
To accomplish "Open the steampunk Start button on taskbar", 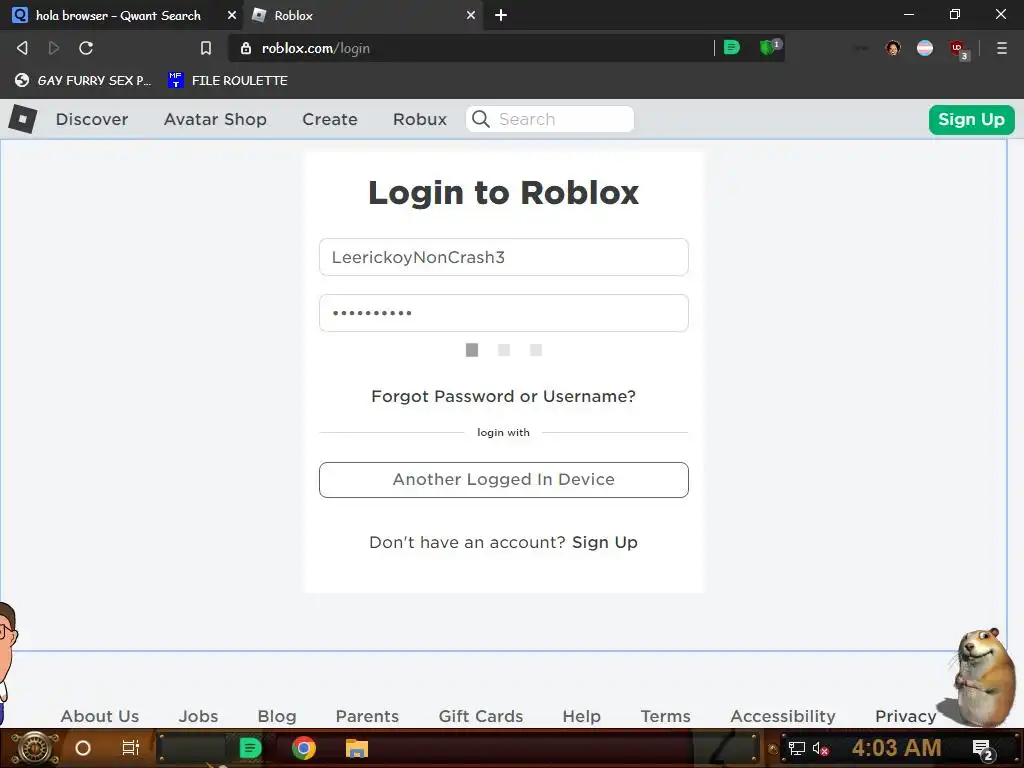I will coord(34,748).
